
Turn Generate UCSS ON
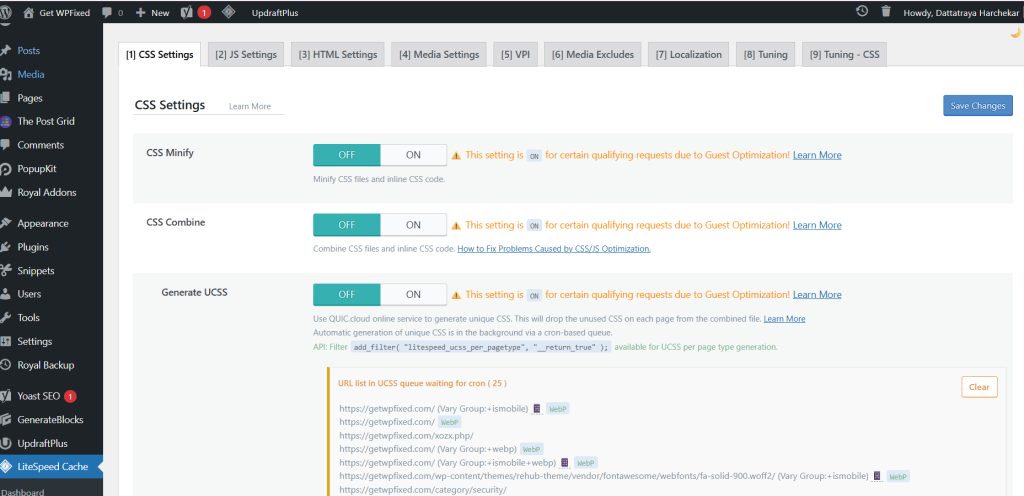[x=413, y=294]
